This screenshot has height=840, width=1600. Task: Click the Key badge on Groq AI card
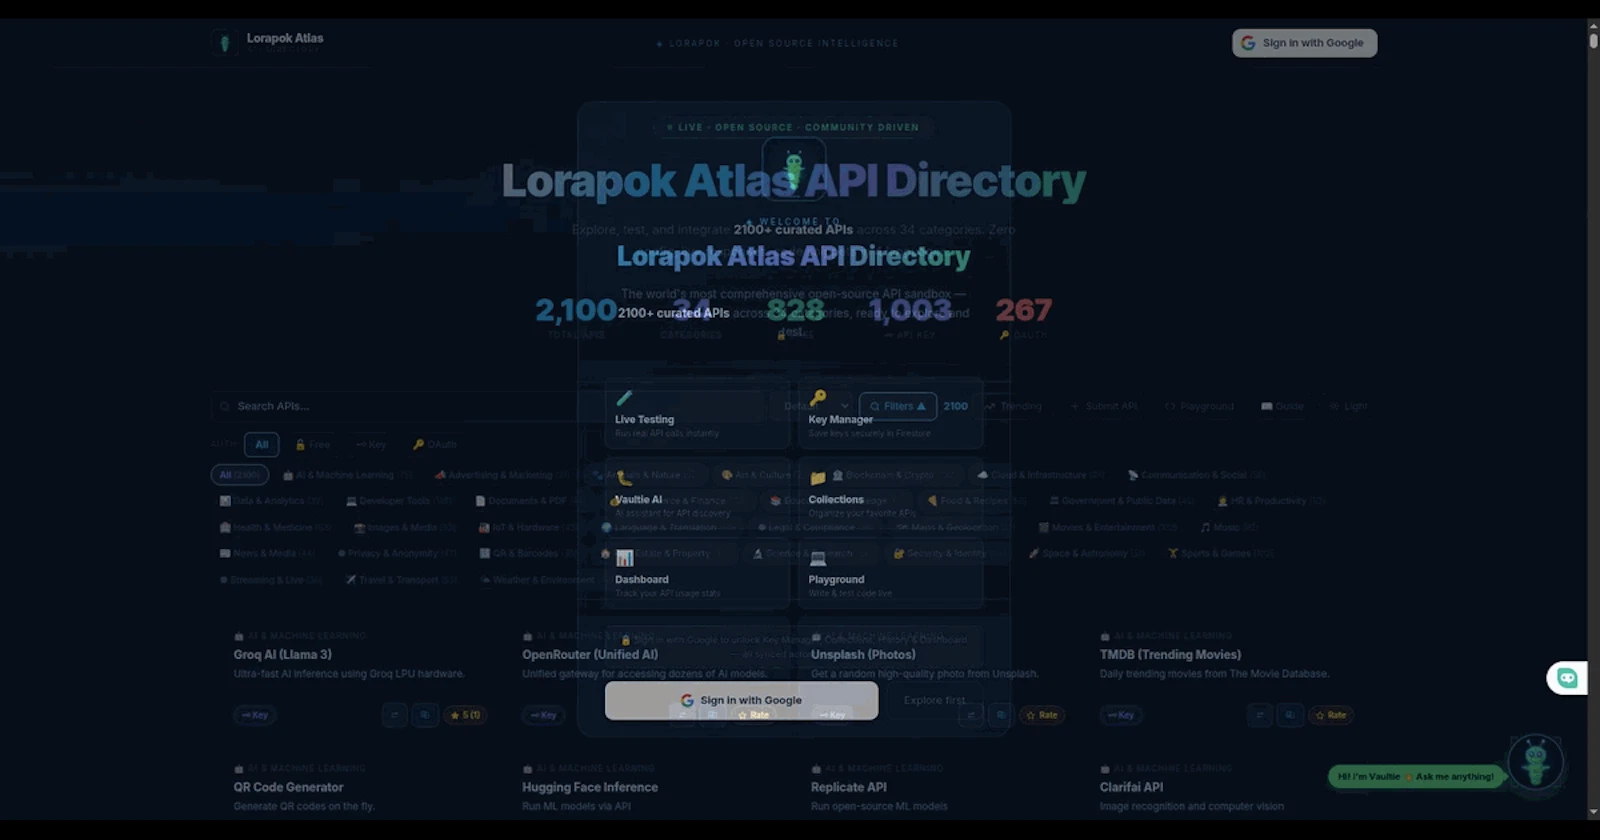coord(255,715)
